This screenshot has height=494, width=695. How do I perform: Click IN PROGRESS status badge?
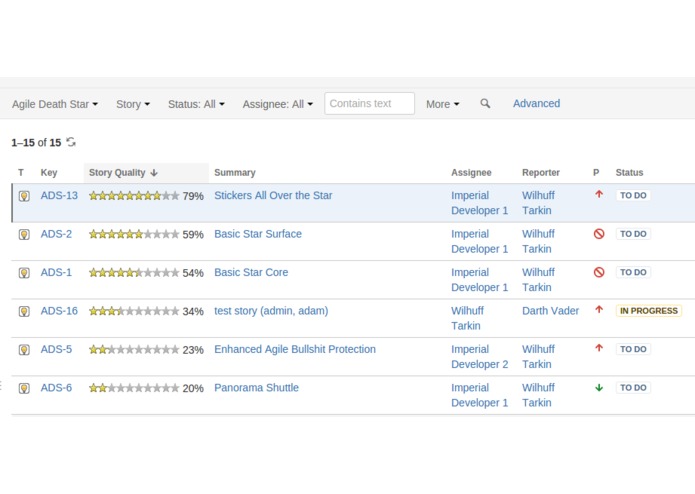(x=648, y=311)
